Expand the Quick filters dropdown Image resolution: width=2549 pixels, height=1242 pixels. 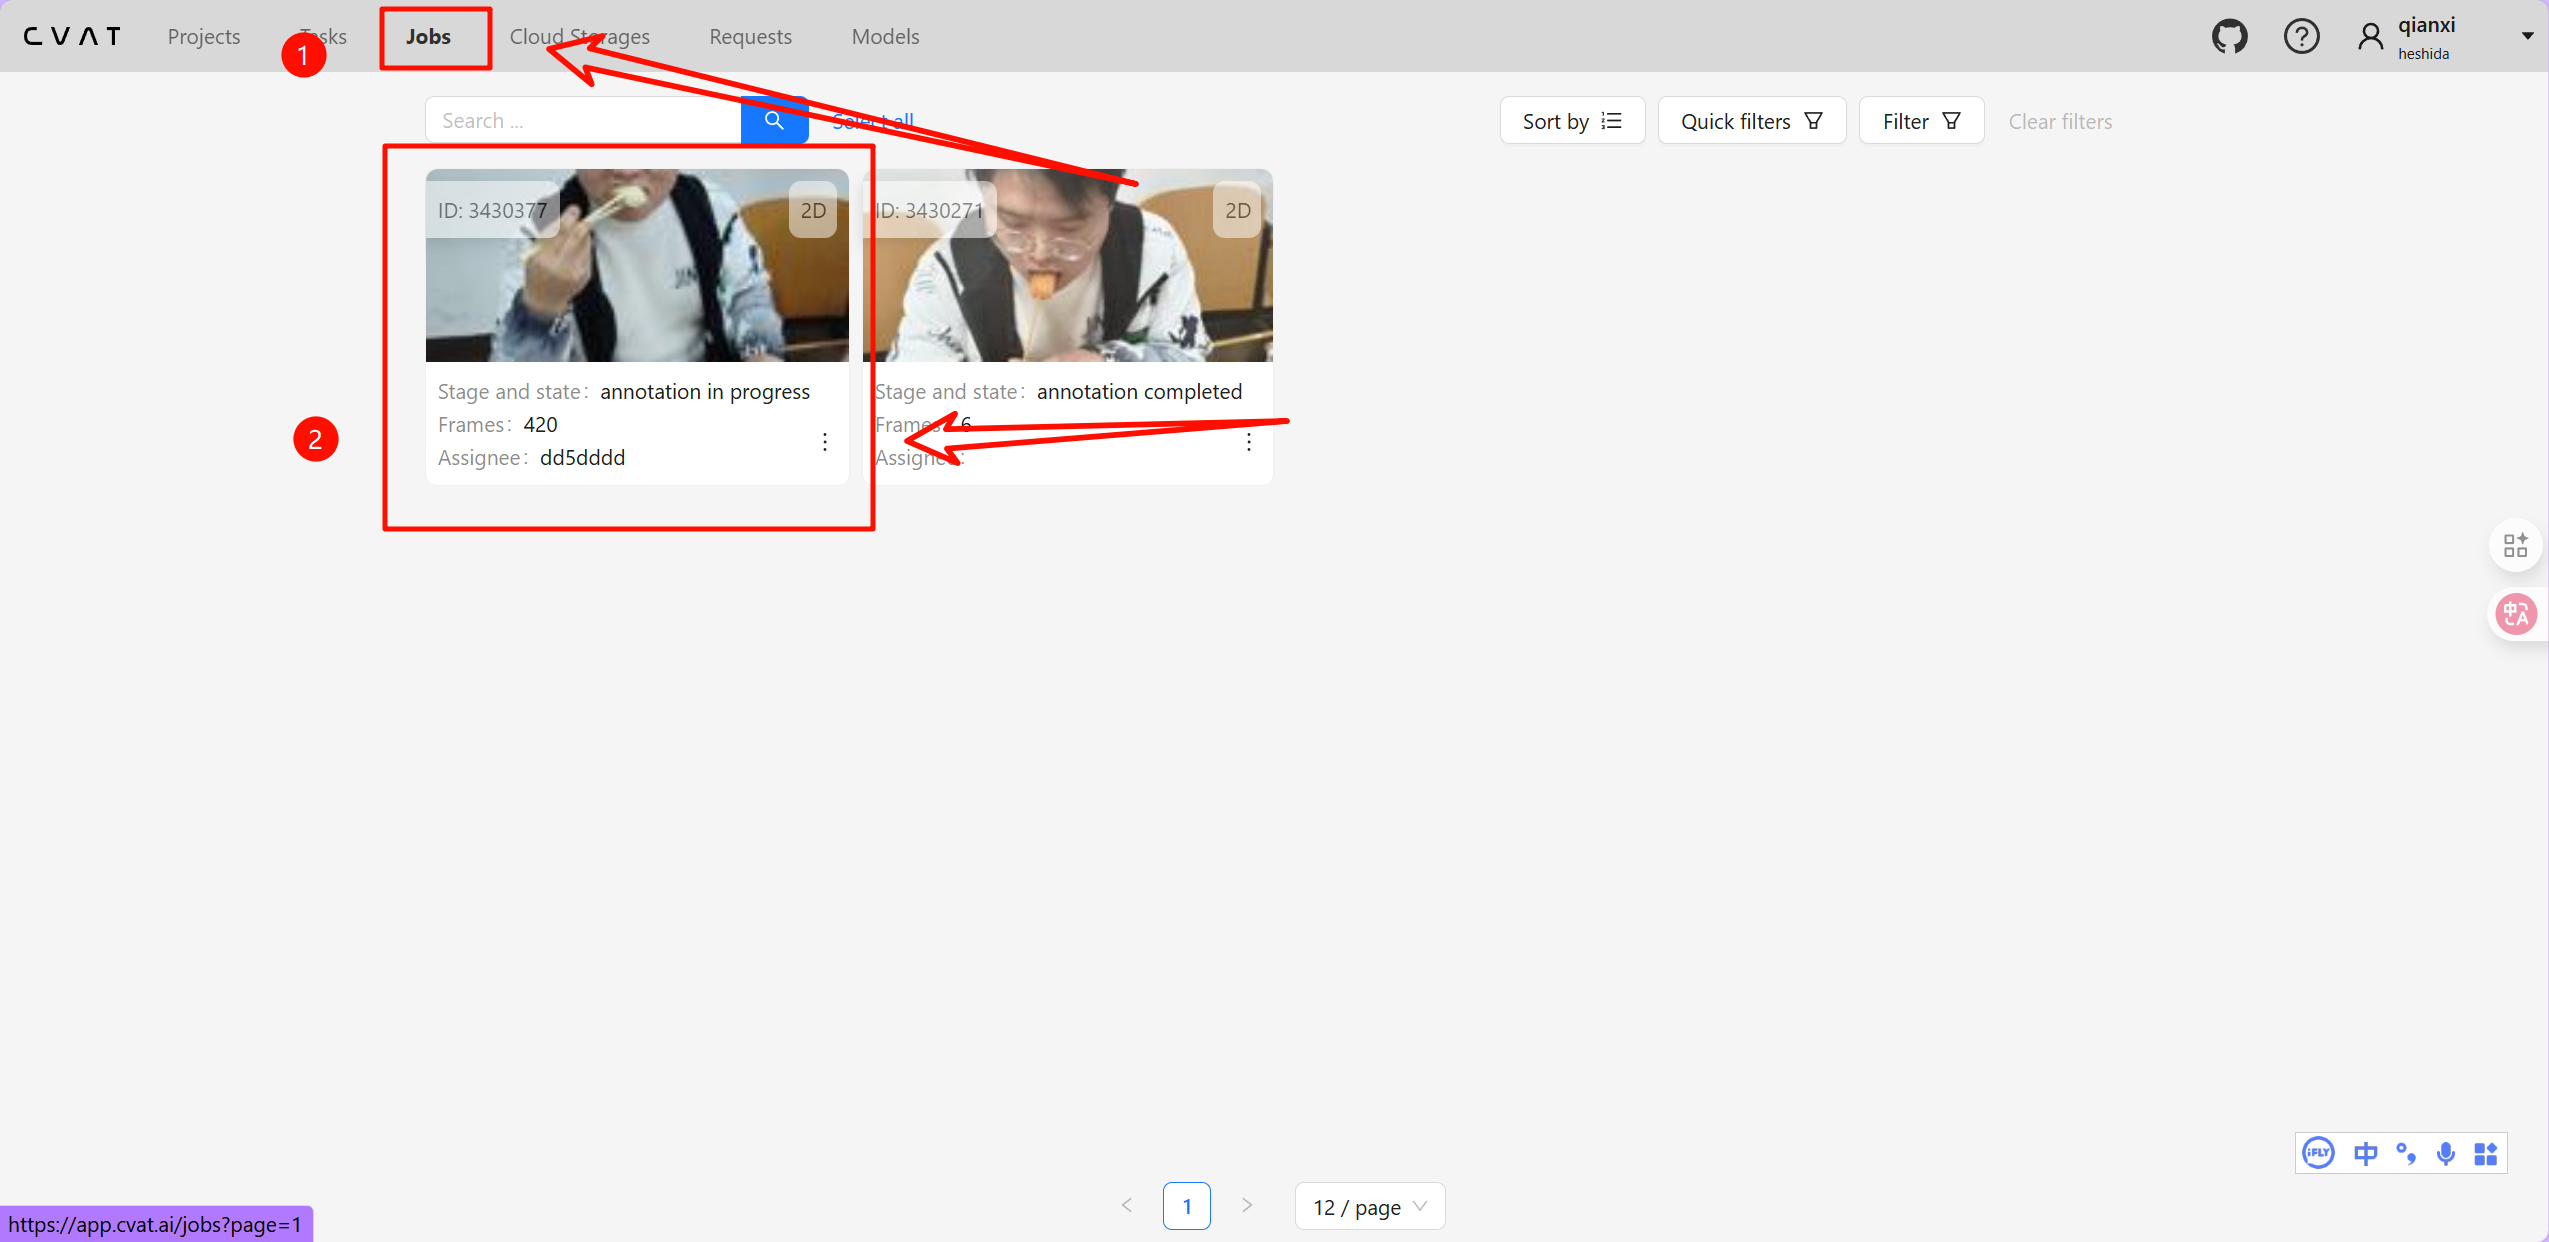point(1751,121)
